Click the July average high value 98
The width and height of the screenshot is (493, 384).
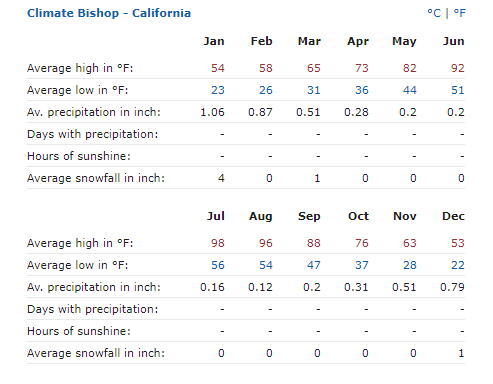click(x=218, y=243)
